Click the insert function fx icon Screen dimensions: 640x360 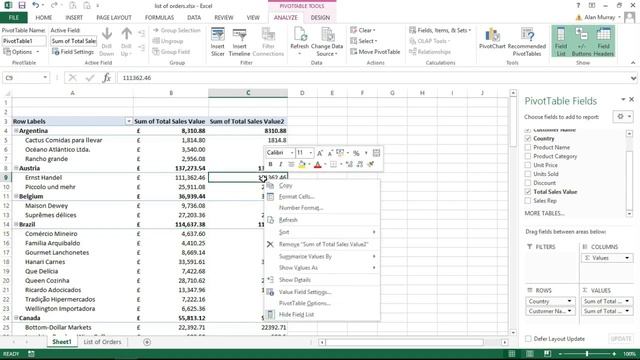(107, 78)
